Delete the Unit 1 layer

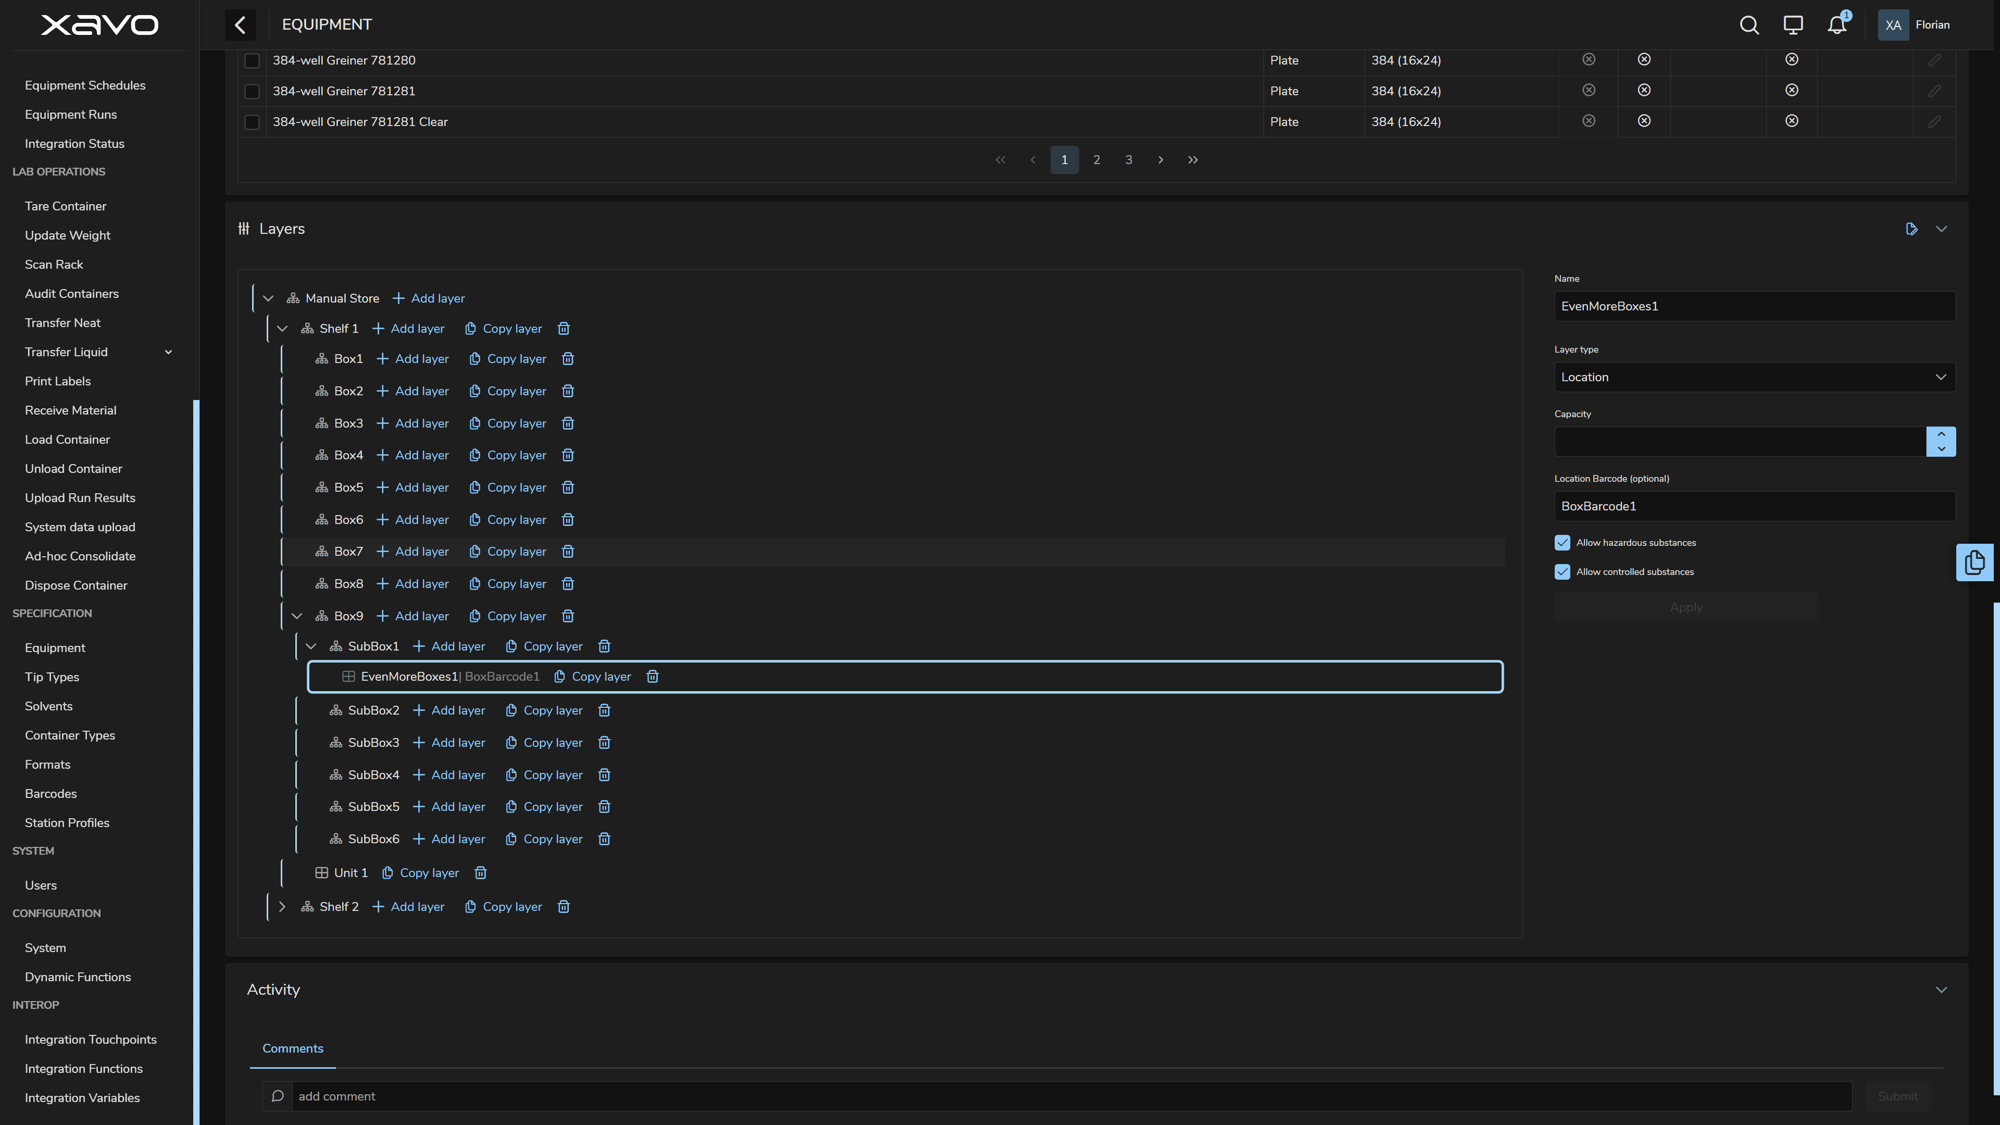tap(481, 873)
